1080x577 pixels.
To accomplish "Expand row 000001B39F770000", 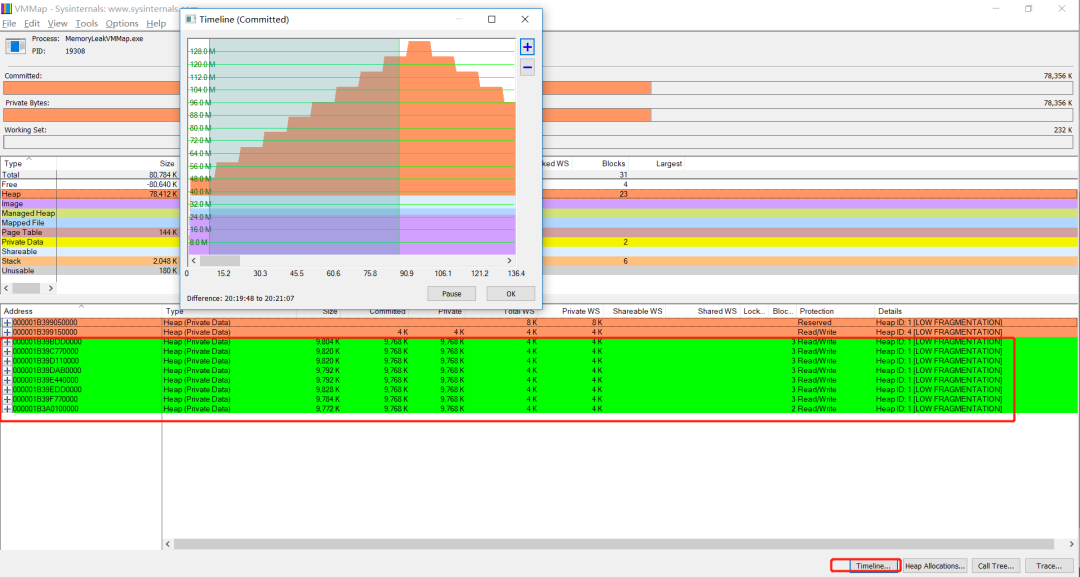I will pos(8,399).
